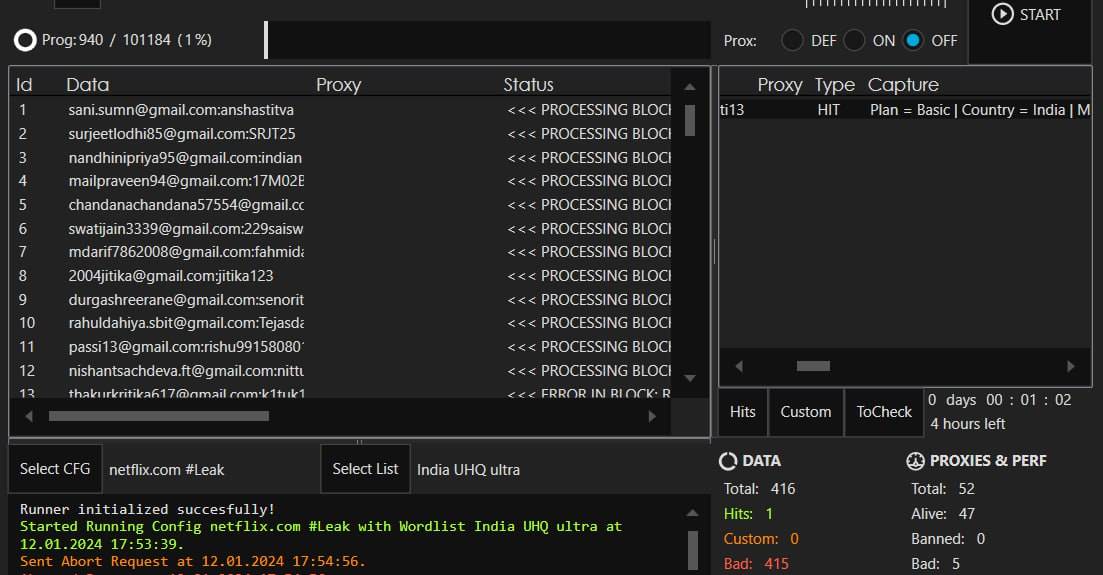This screenshot has height=575, width=1103.
Task: Select the HIT entry in hits list
Action: coord(905,110)
